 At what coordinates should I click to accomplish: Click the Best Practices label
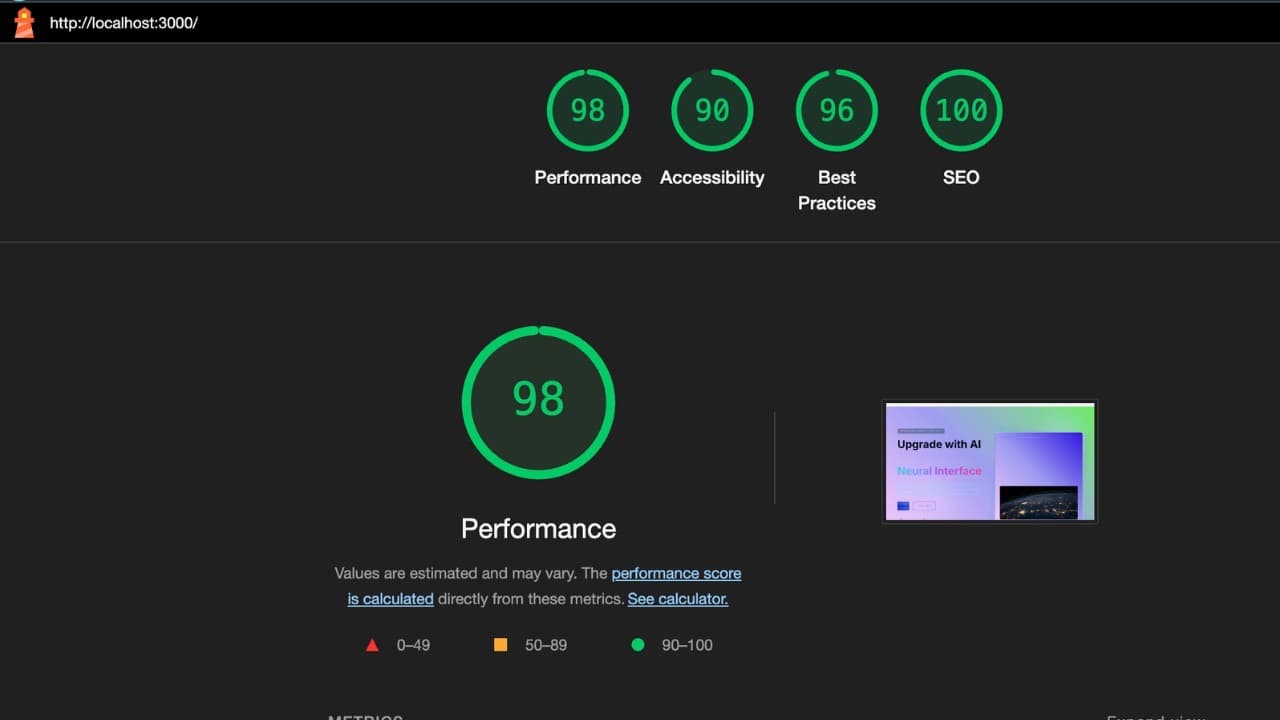tap(836, 190)
